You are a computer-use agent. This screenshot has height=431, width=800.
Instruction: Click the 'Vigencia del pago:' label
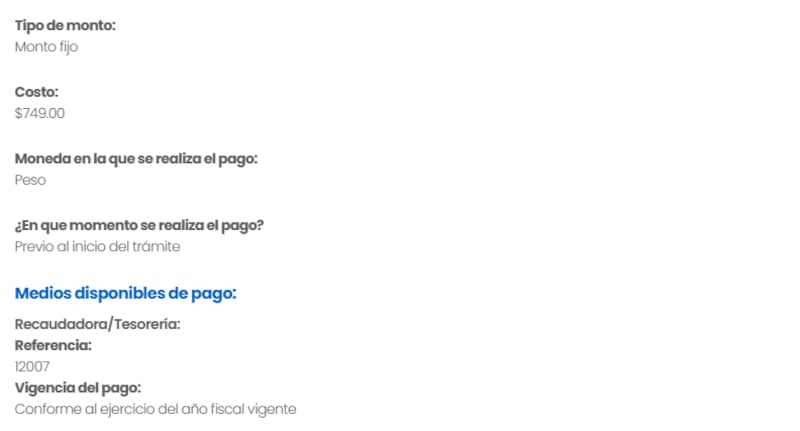(x=78, y=388)
